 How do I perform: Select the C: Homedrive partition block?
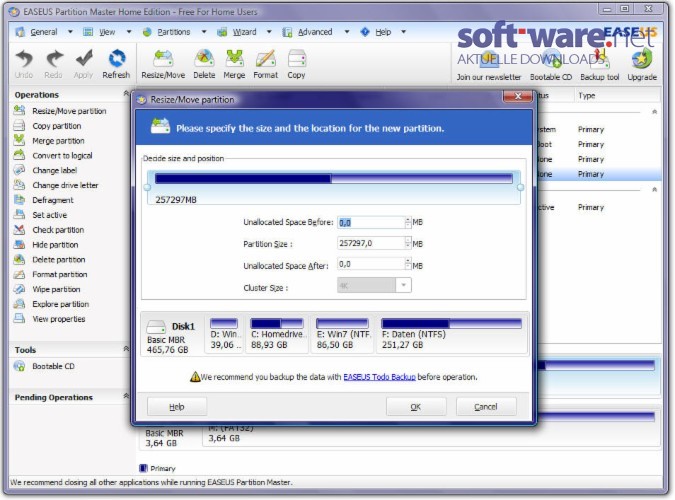coord(277,334)
